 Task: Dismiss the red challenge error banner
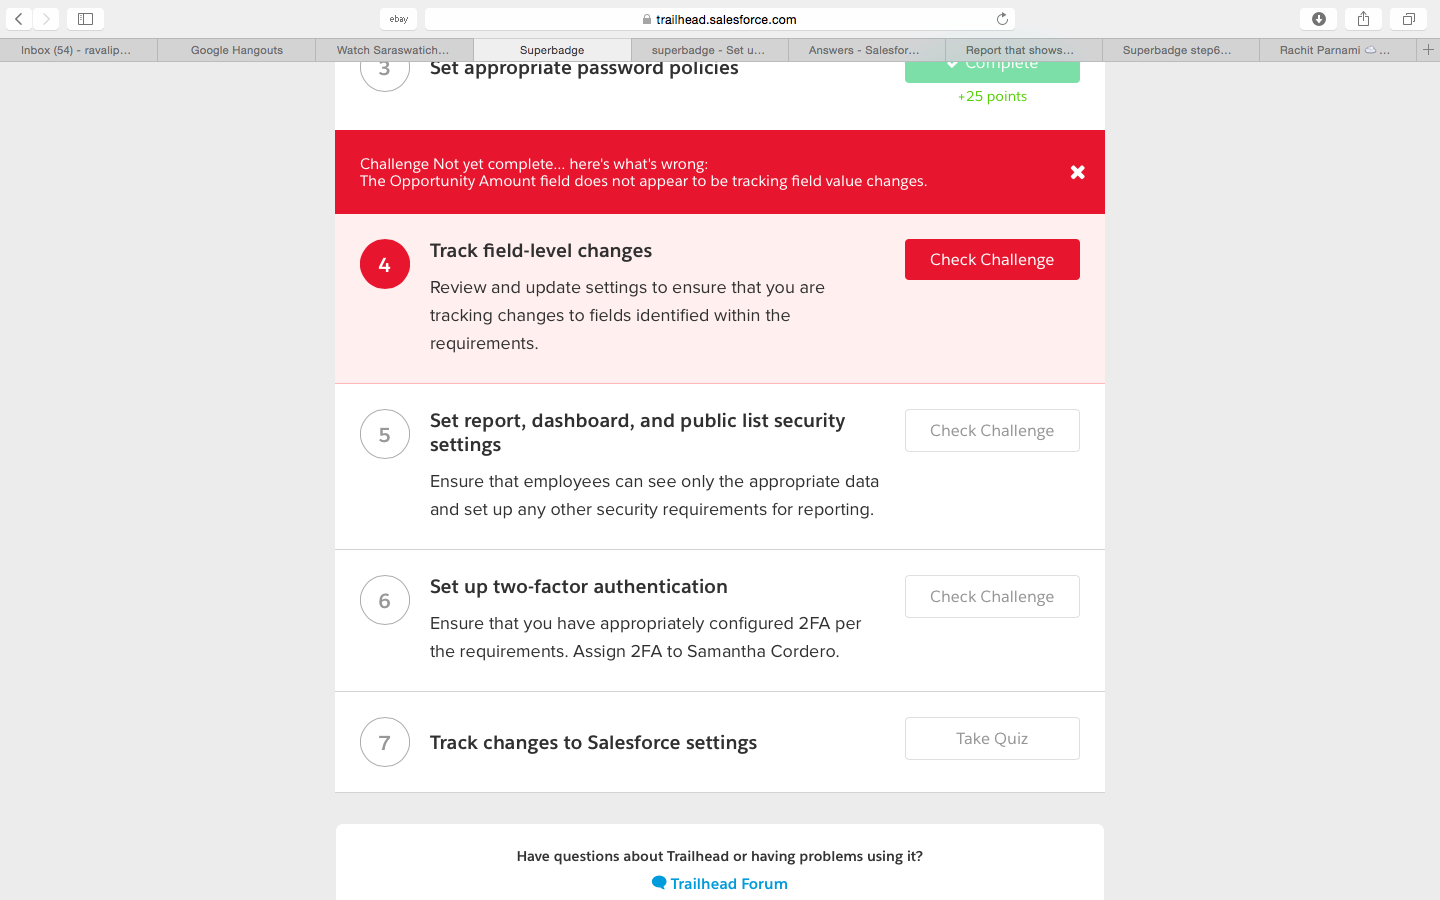(x=1077, y=172)
